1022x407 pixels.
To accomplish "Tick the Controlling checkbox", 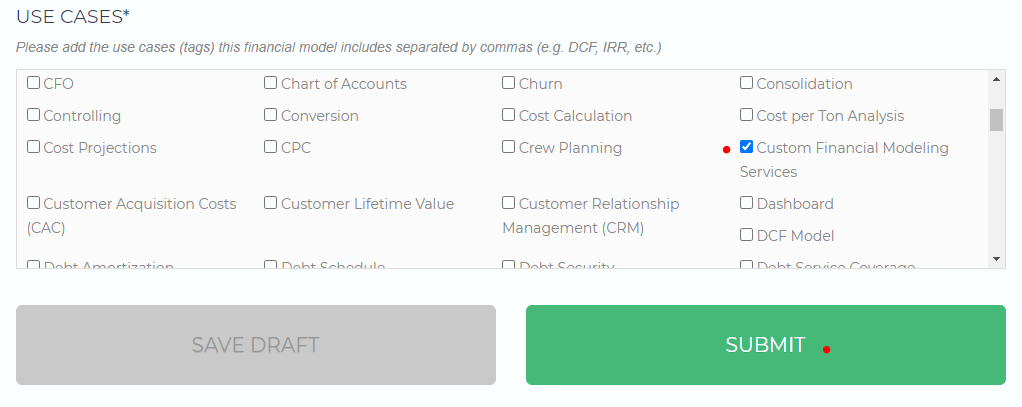I will tap(33, 115).
